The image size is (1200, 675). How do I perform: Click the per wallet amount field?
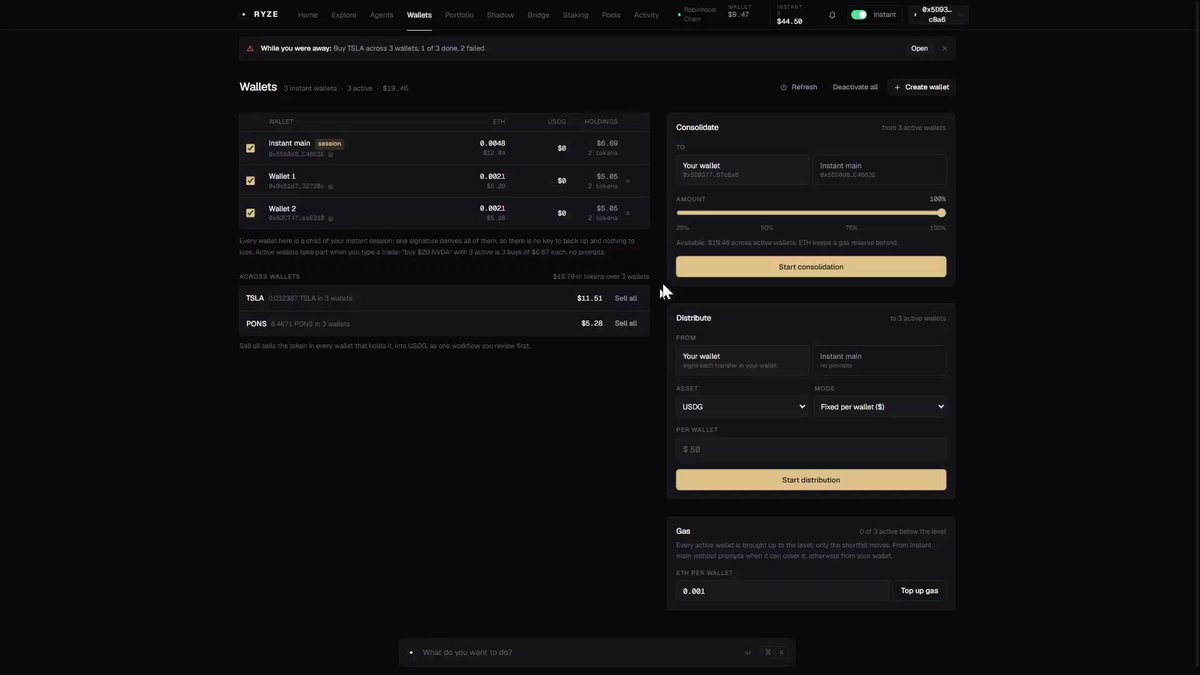(811, 449)
